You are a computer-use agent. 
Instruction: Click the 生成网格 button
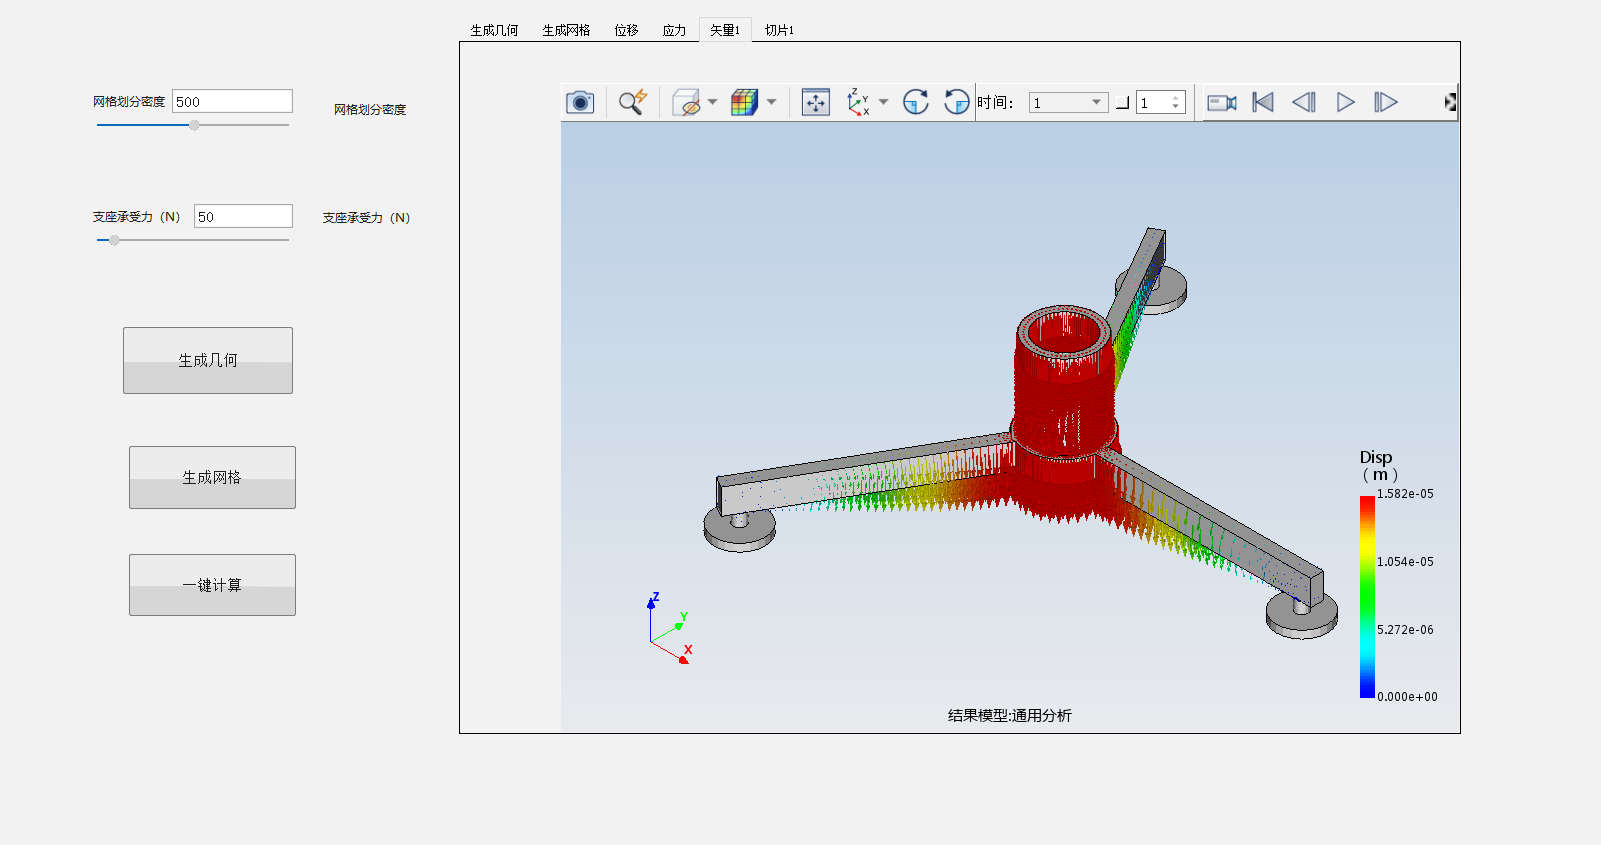click(x=212, y=477)
